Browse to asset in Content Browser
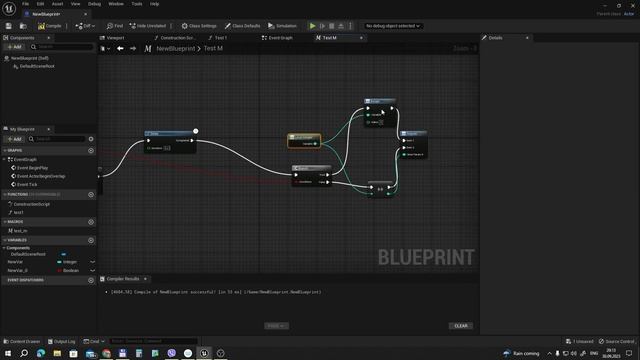Screen dimensions: 640x360 (x=23, y=26)
